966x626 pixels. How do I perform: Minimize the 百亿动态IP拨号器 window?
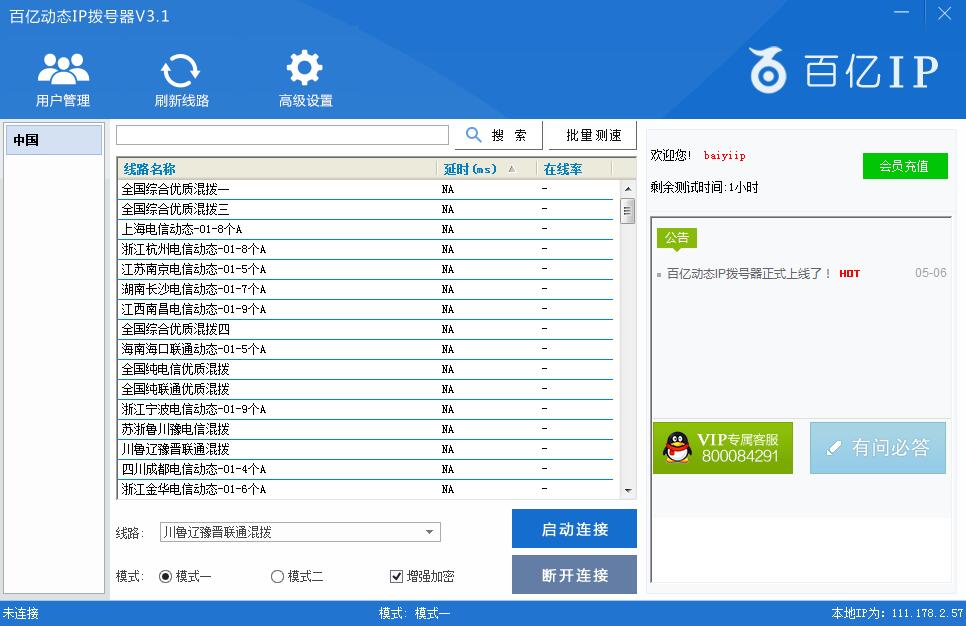[x=901, y=13]
